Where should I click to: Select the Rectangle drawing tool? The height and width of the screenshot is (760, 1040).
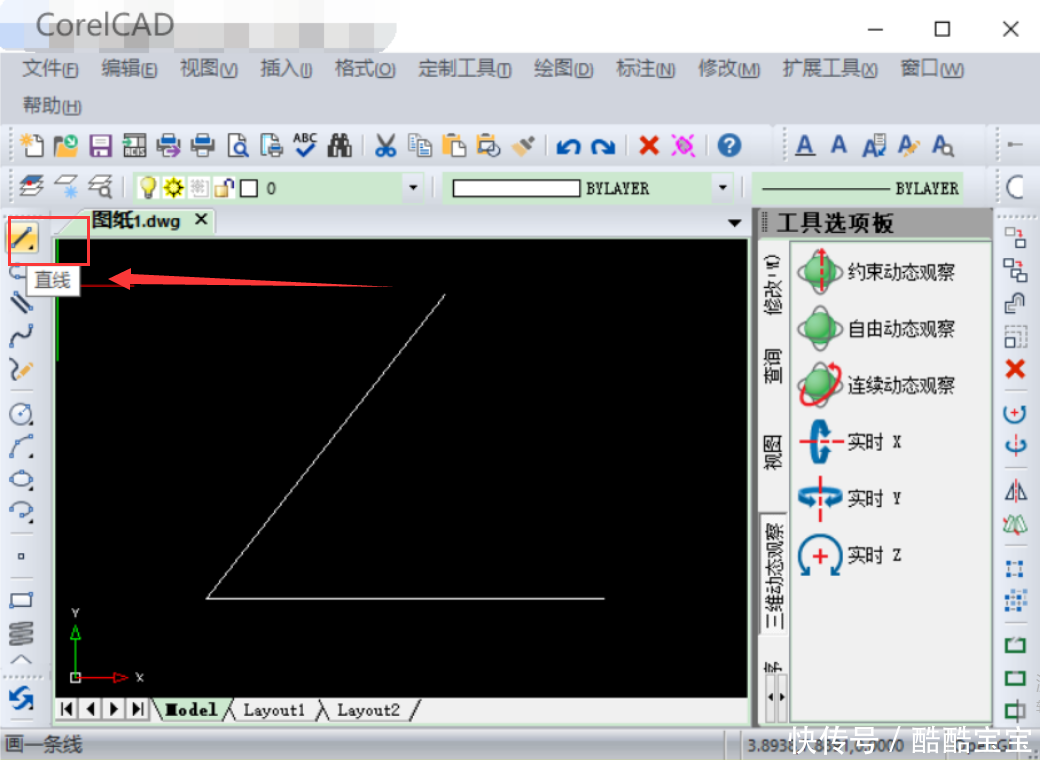(x=21, y=600)
